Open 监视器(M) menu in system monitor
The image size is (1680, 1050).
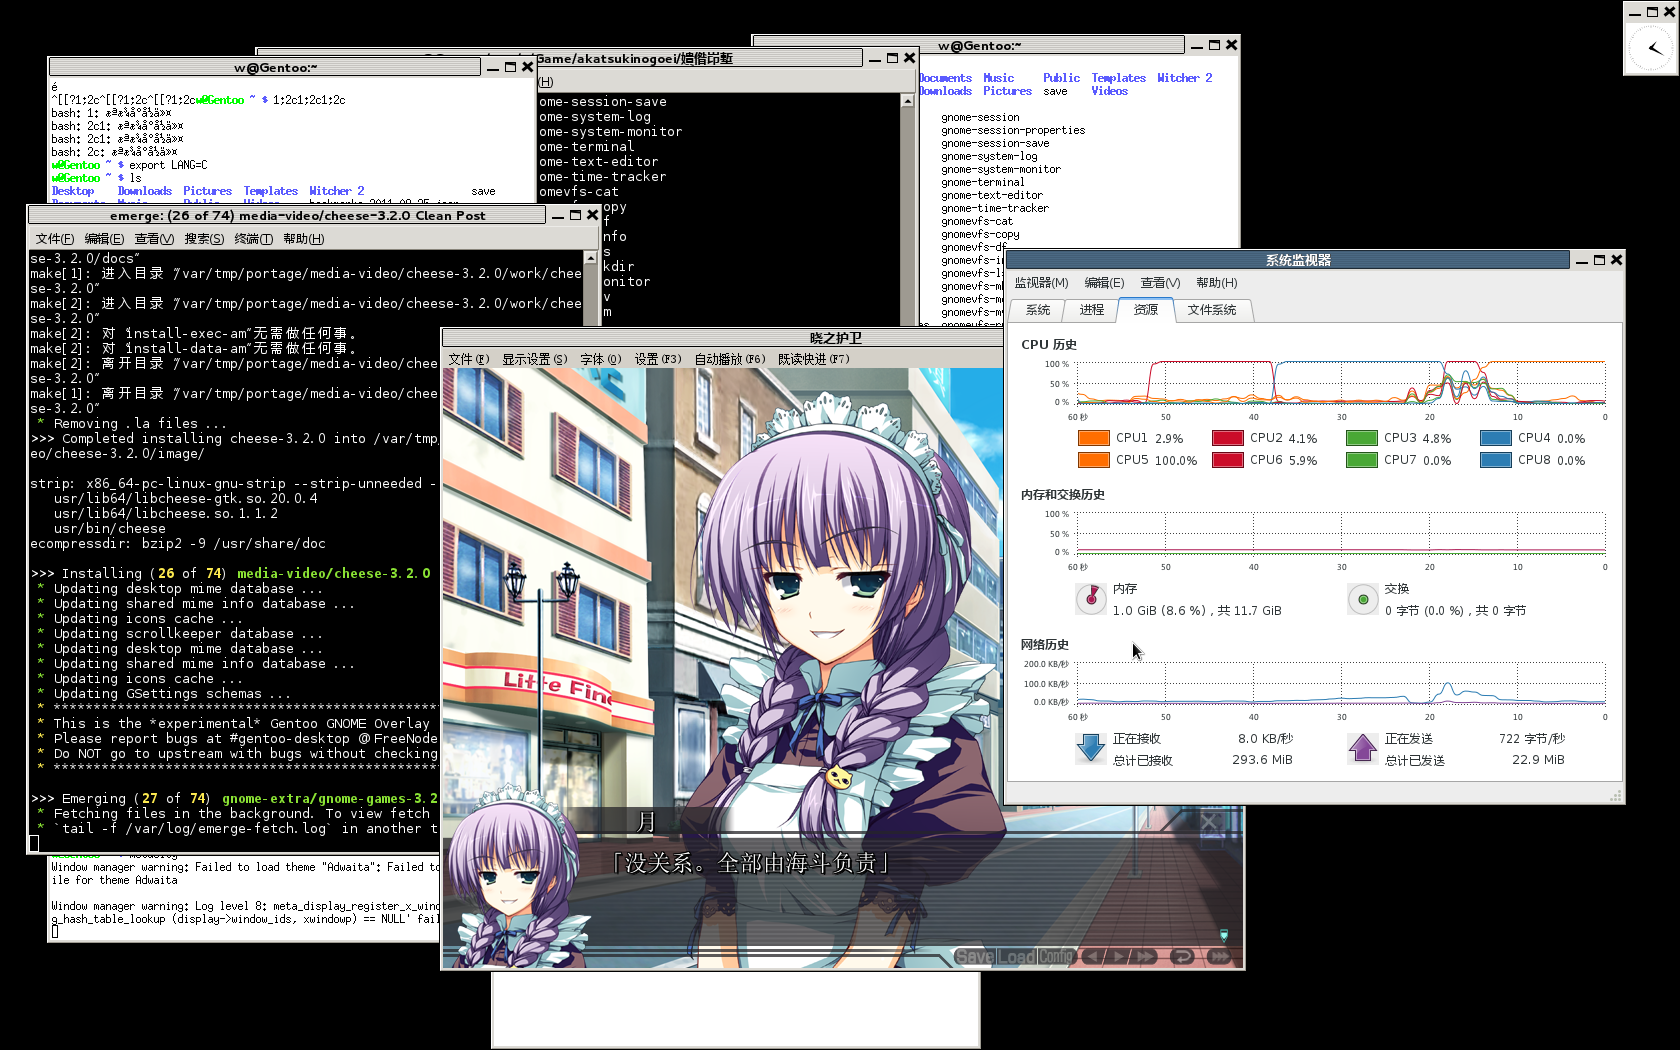pos(1042,283)
